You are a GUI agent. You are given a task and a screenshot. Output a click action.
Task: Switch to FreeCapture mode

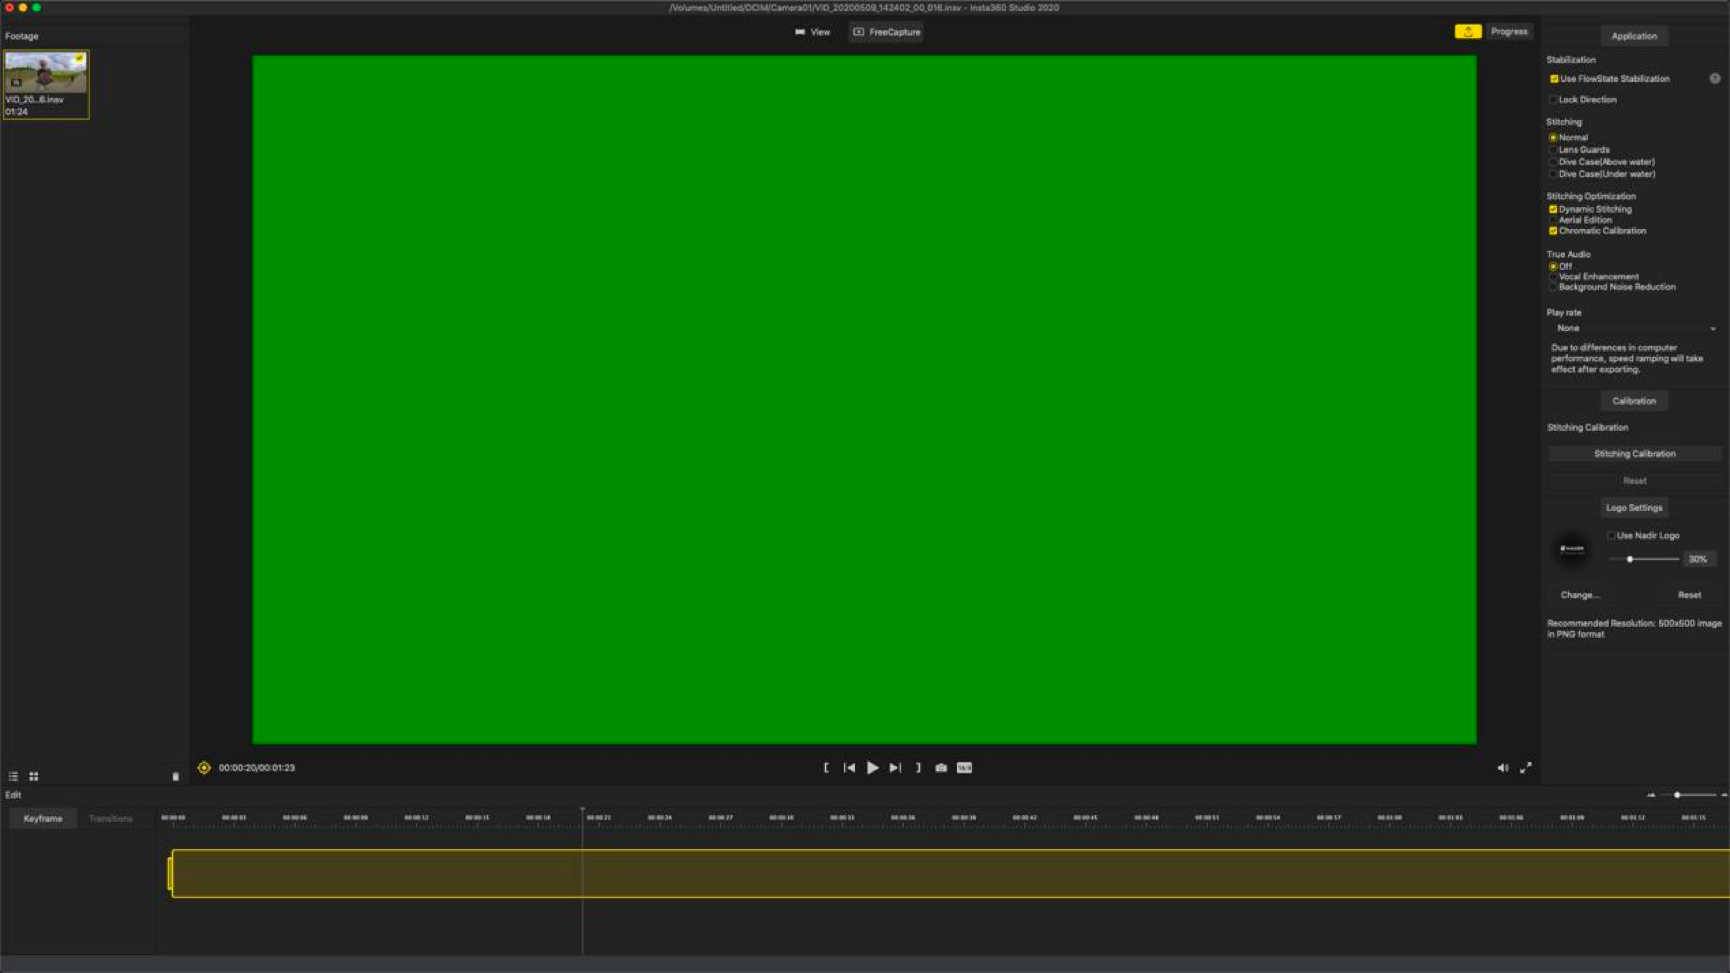point(887,32)
